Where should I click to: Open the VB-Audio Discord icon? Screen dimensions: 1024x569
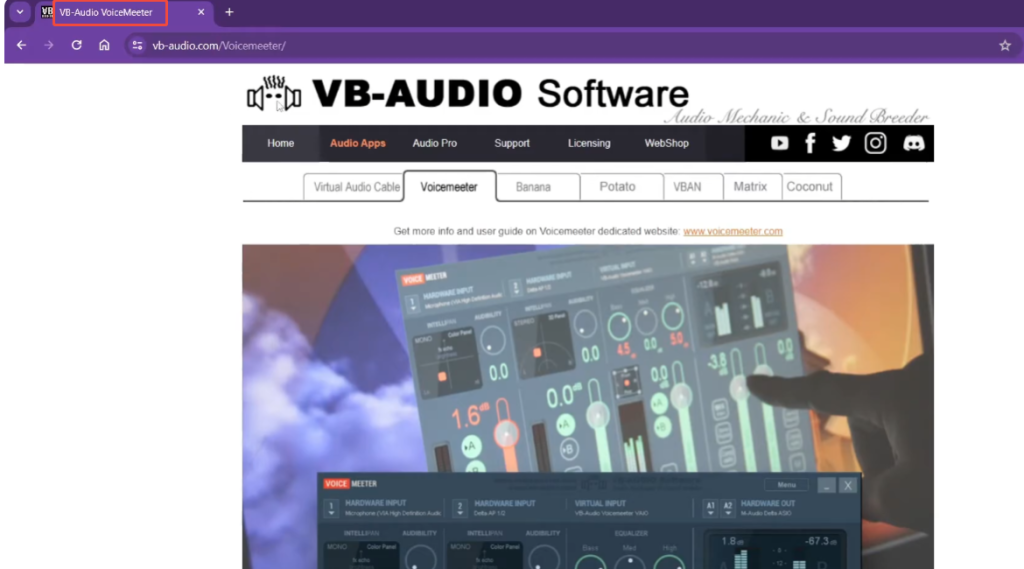click(x=914, y=143)
